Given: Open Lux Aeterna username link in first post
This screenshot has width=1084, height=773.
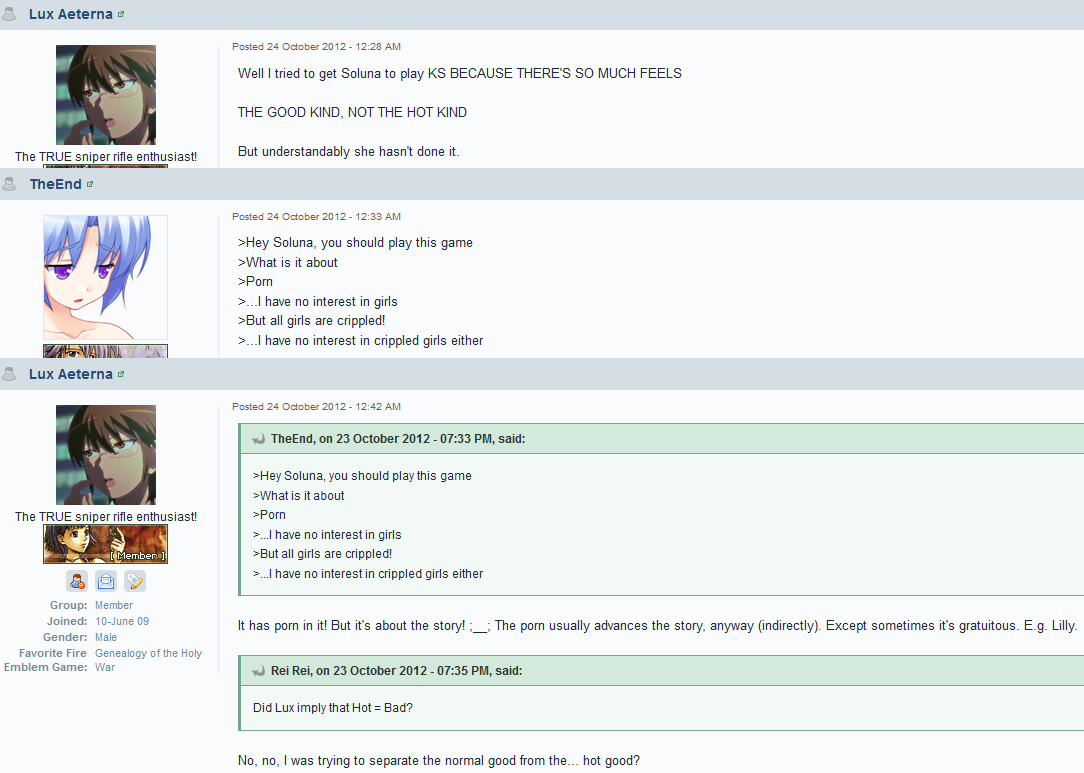Looking at the screenshot, I should tap(71, 14).
